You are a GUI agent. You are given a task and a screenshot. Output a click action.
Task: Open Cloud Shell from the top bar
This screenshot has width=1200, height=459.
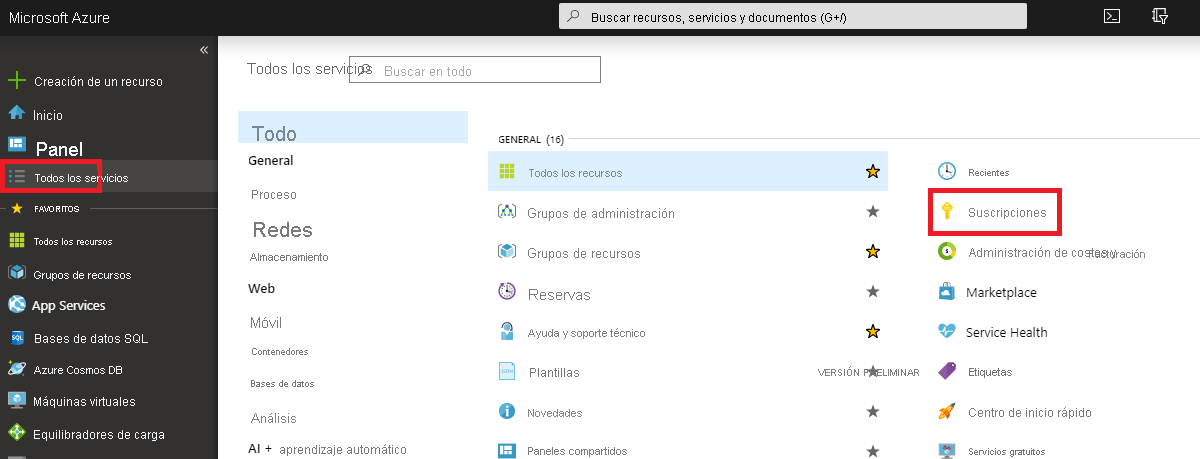(1111, 16)
